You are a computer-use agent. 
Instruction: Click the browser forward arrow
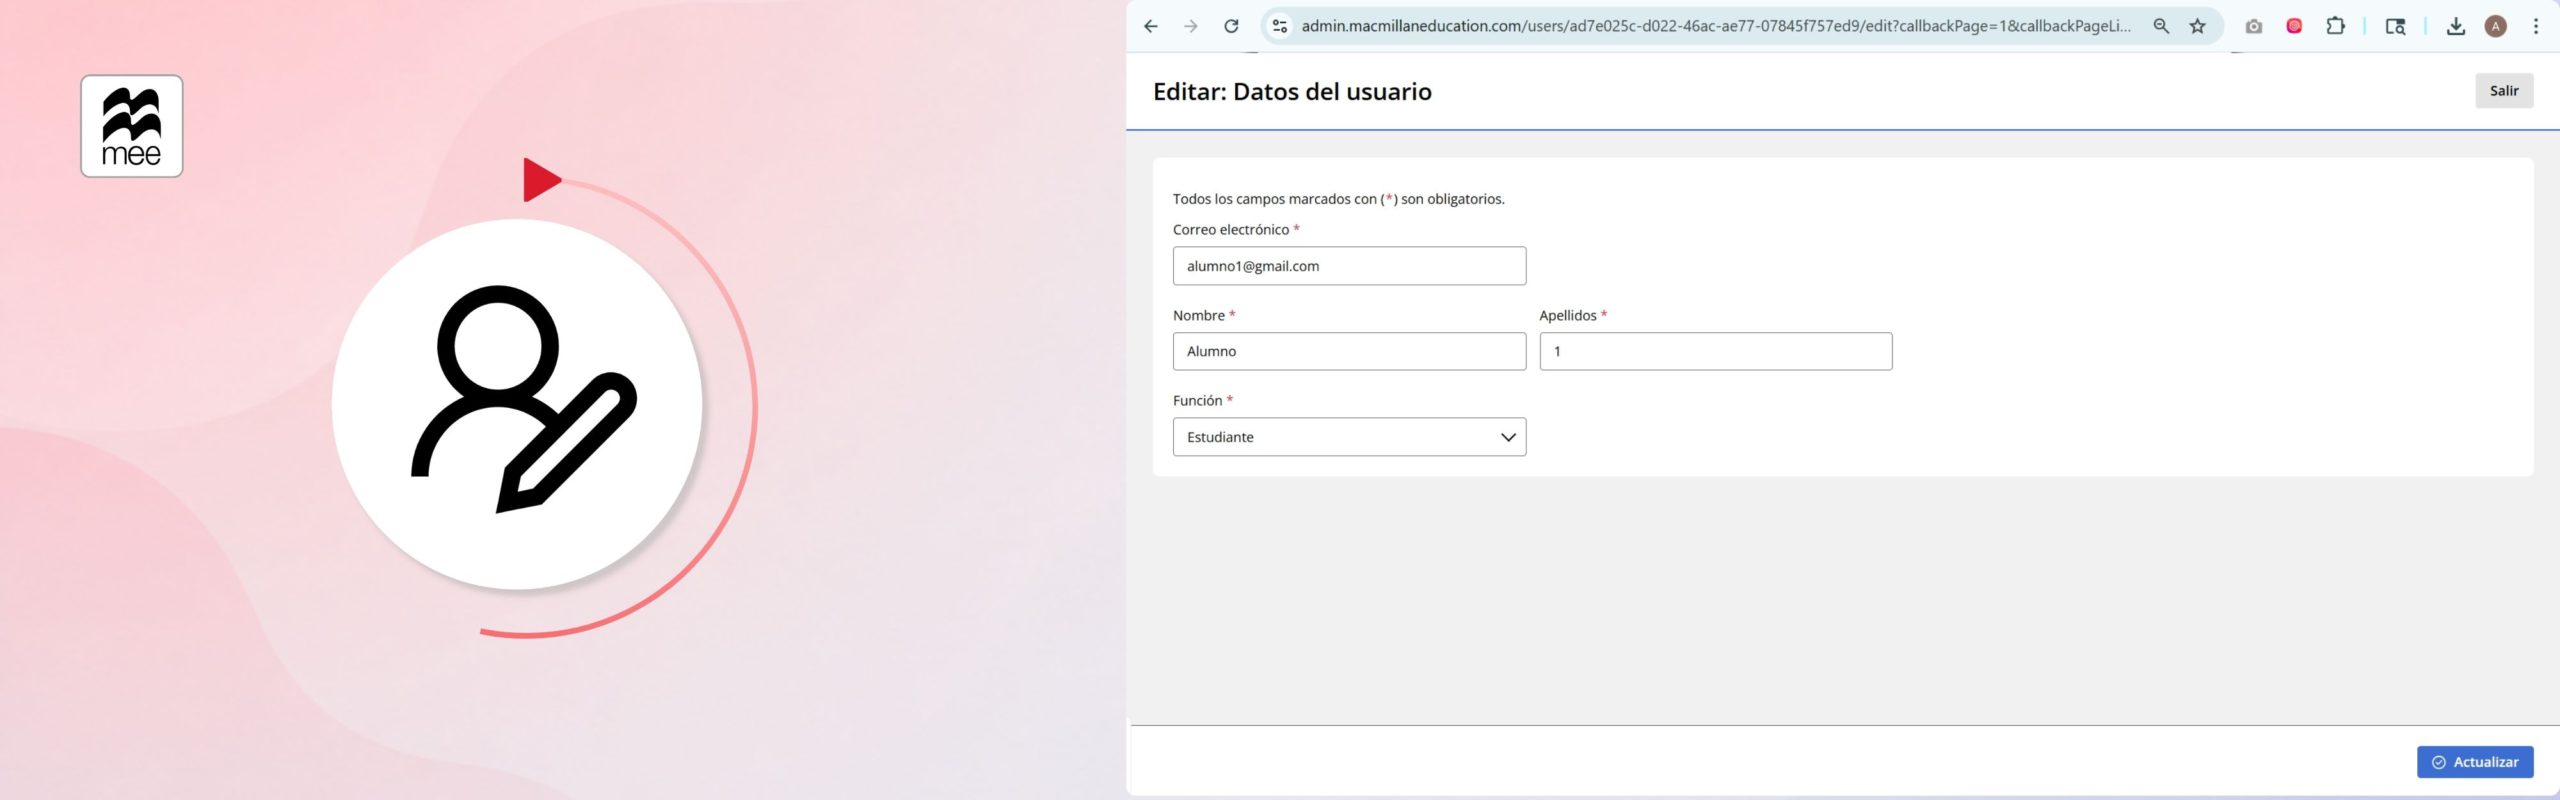click(x=1190, y=27)
